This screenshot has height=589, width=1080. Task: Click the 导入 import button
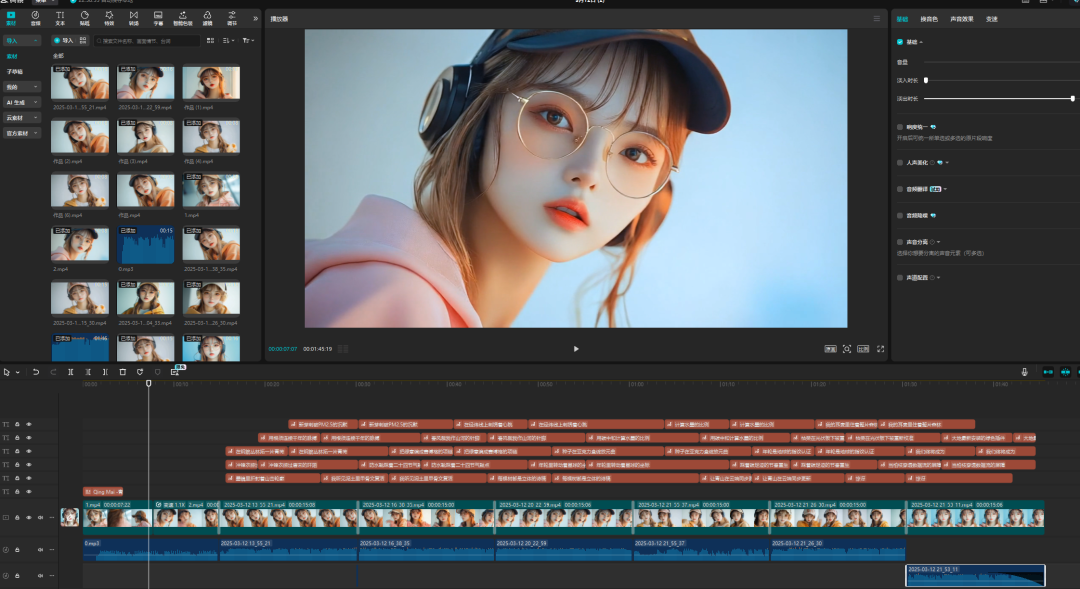pos(63,41)
